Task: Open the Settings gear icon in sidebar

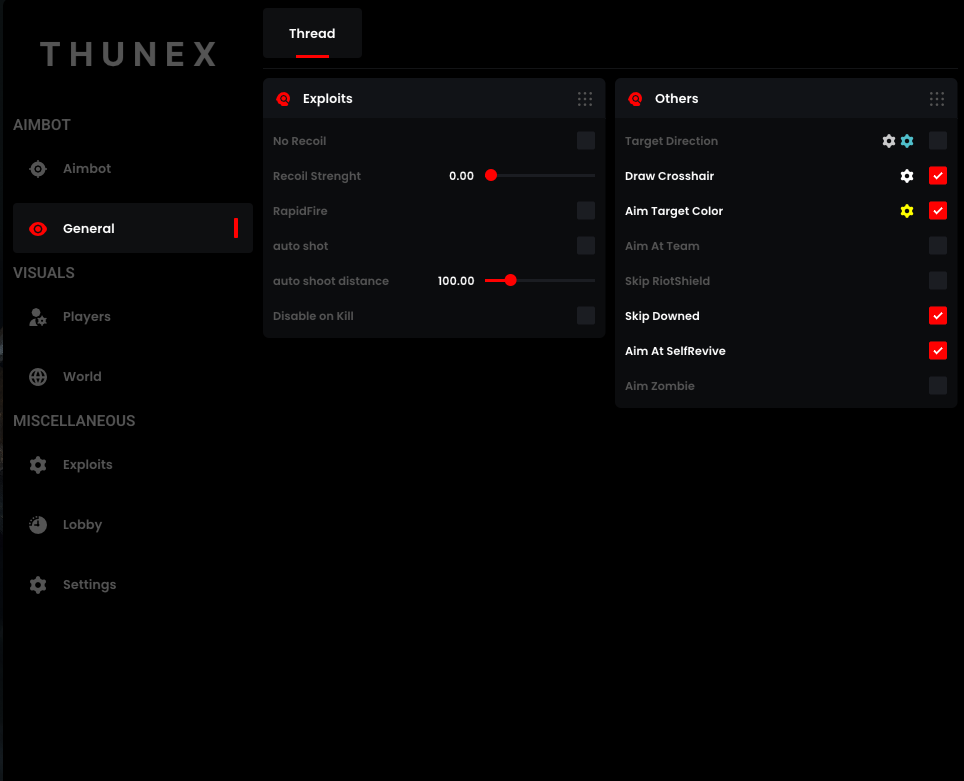Action: coord(37,584)
